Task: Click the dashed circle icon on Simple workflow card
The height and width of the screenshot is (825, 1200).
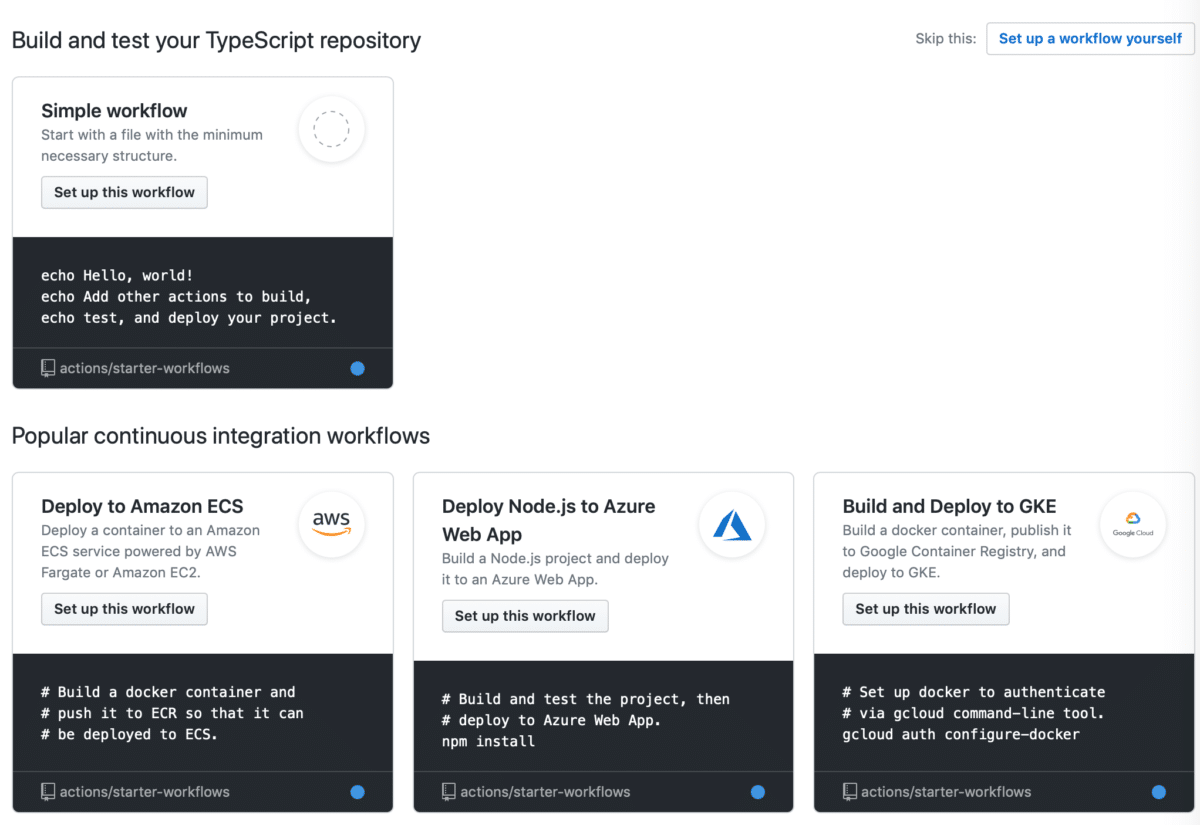Action: point(331,129)
